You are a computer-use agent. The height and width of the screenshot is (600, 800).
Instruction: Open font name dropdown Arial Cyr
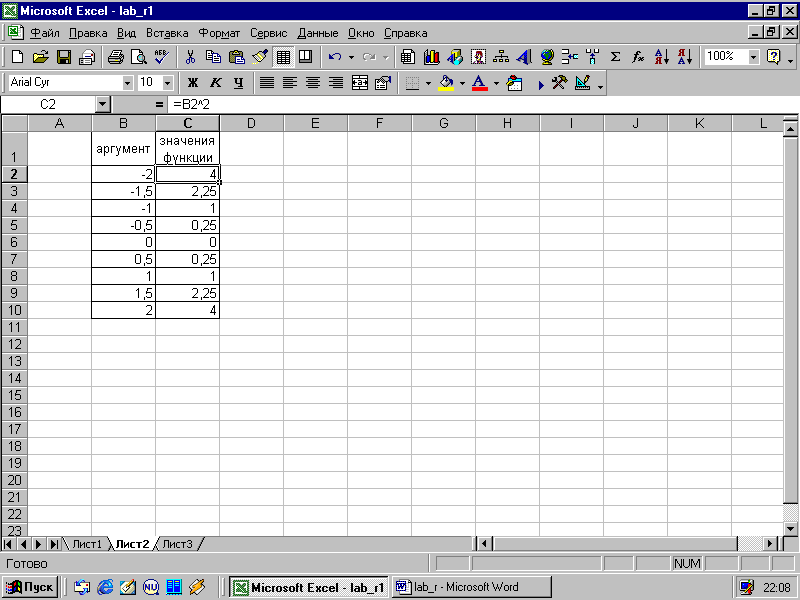point(128,83)
